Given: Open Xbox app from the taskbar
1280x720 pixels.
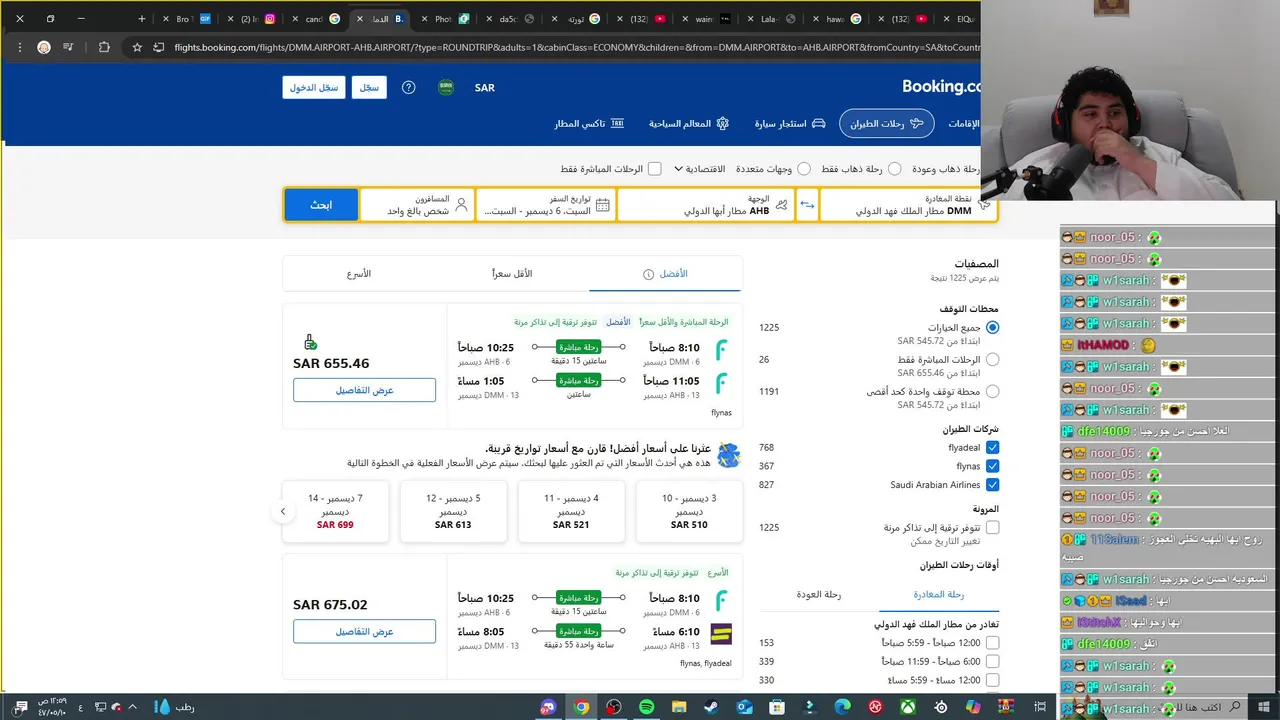Looking at the screenshot, I should (x=908, y=707).
